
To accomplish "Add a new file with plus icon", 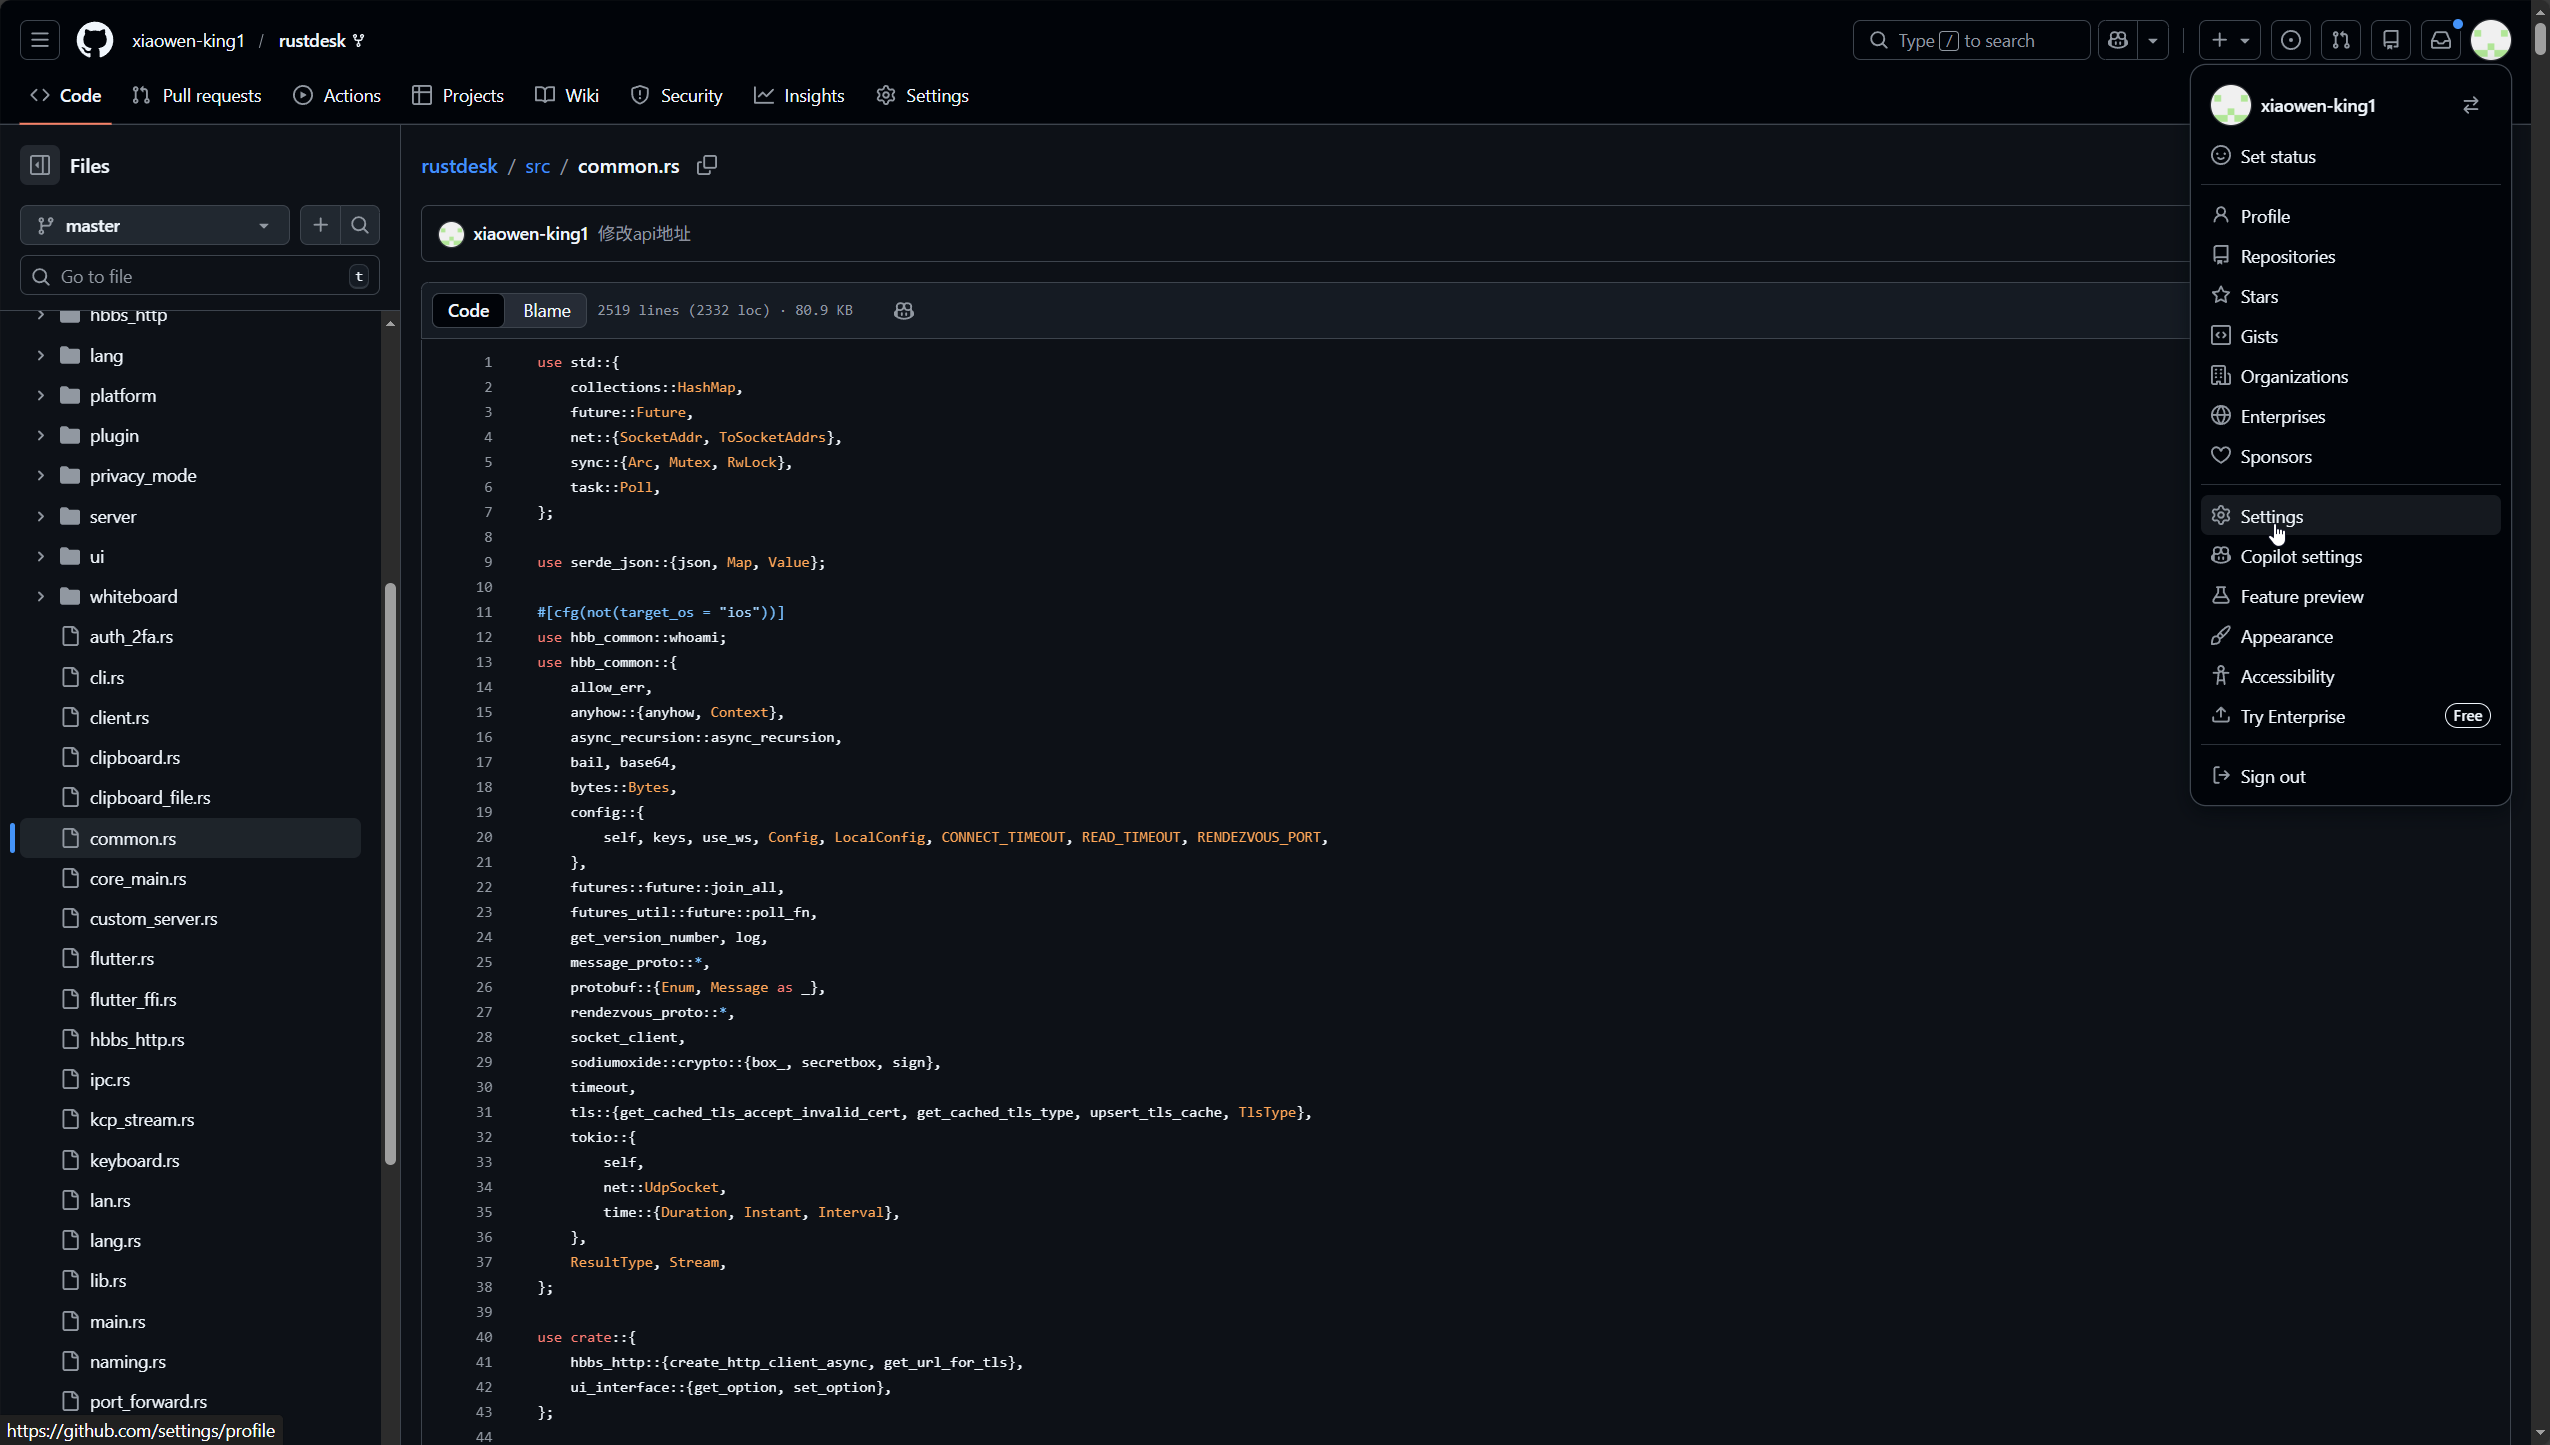I will pyautogui.click(x=320, y=225).
